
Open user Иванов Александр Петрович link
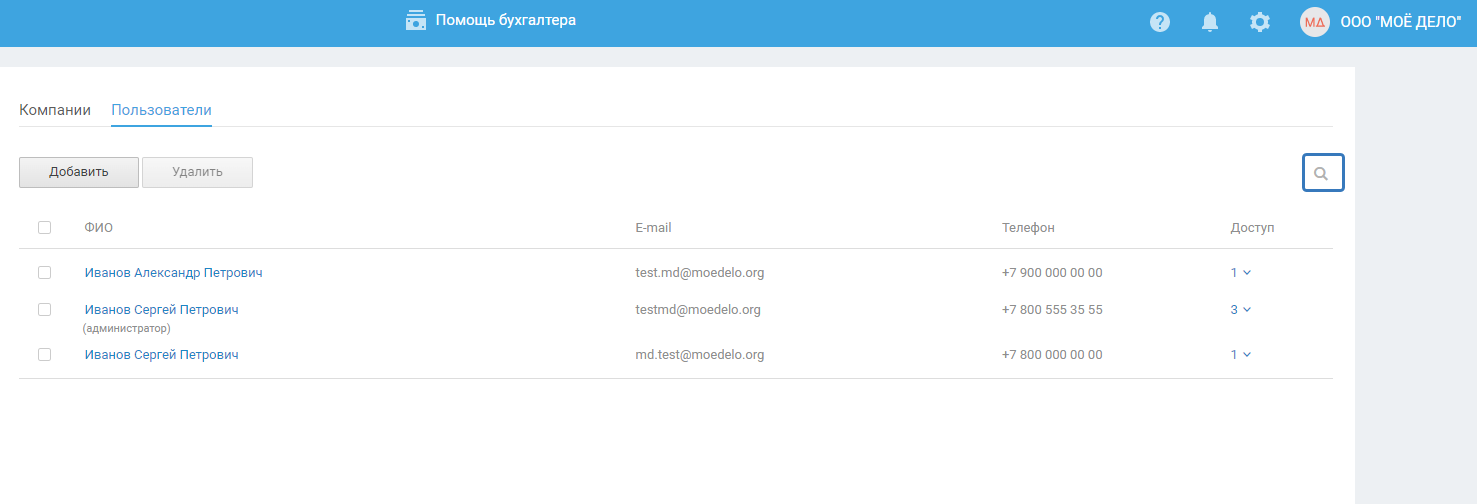(x=173, y=272)
